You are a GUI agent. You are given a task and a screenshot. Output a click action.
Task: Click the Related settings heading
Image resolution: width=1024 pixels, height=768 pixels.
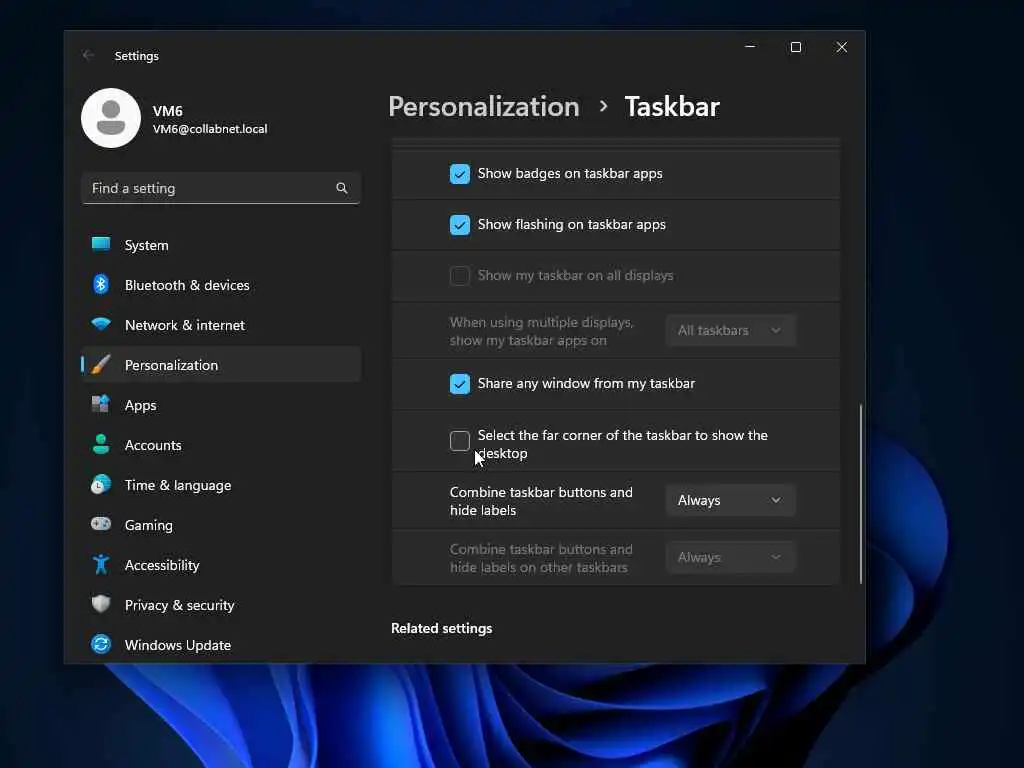coord(441,628)
